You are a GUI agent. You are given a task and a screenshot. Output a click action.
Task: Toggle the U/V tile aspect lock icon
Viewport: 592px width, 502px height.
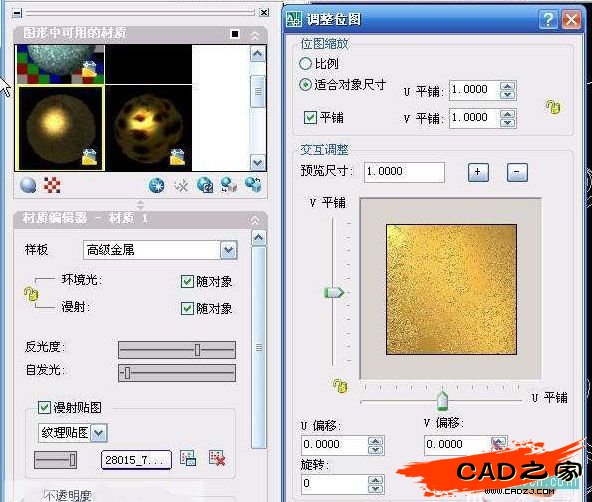pos(552,108)
